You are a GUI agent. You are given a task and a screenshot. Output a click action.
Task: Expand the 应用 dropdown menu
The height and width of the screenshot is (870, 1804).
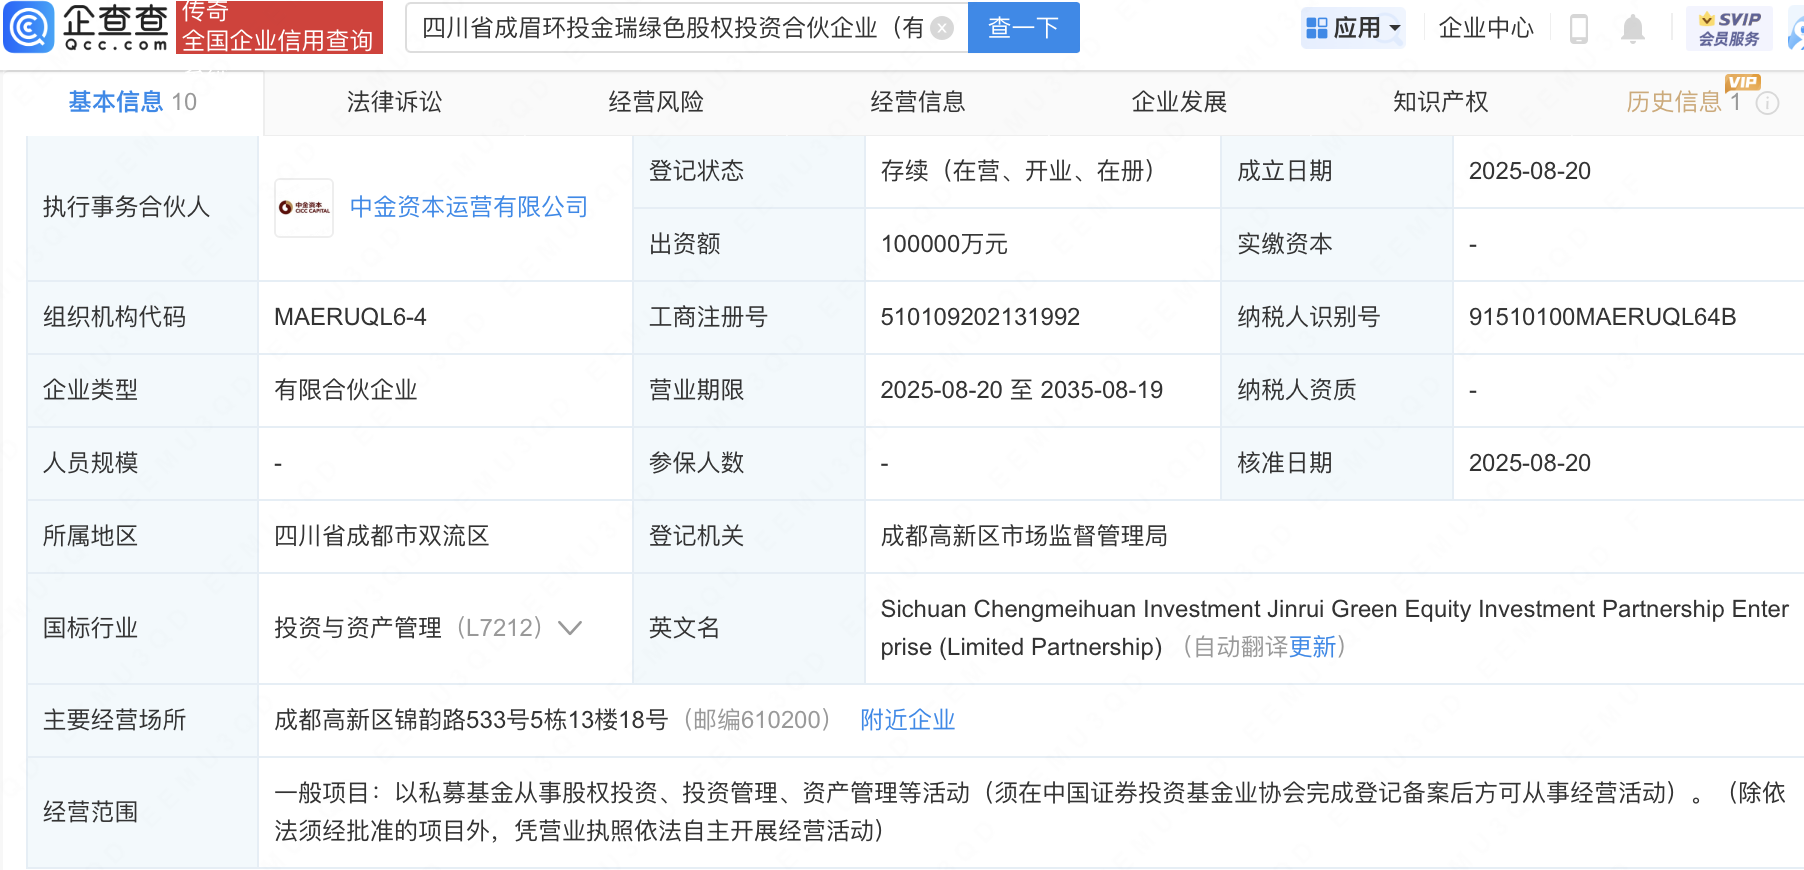1395,28
